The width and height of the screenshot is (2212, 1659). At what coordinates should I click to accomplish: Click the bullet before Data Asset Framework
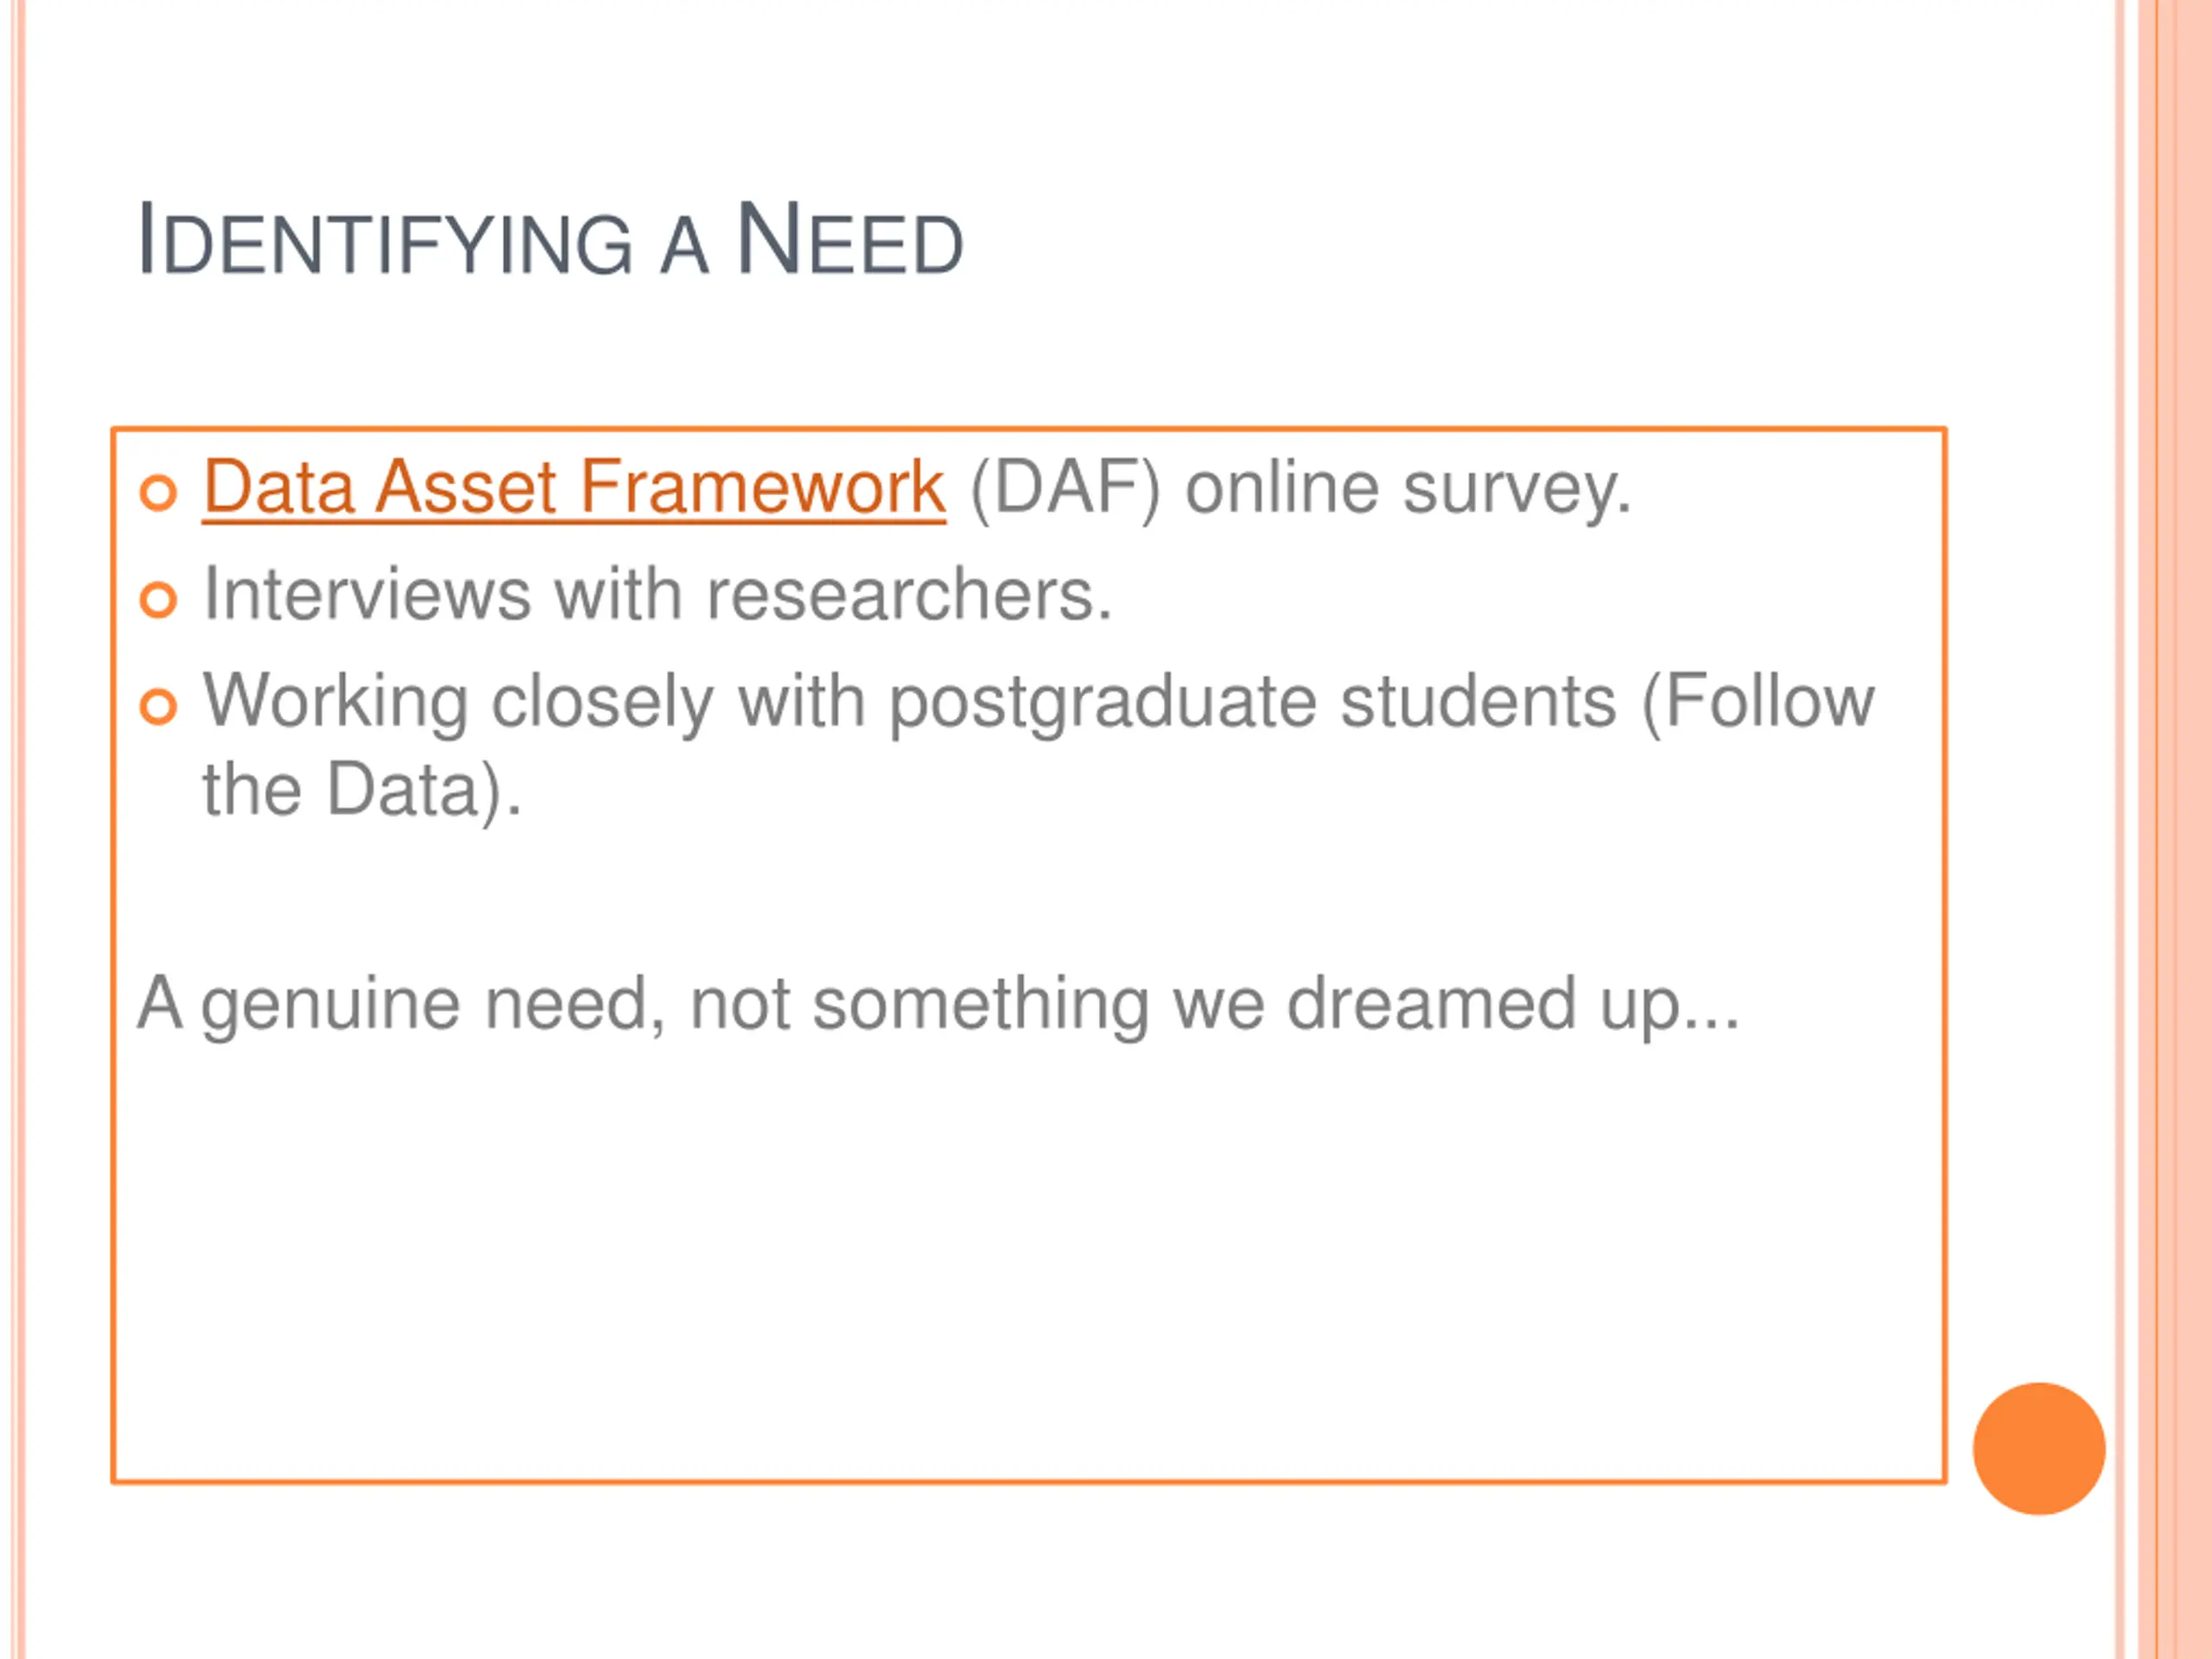tap(158, 492)
